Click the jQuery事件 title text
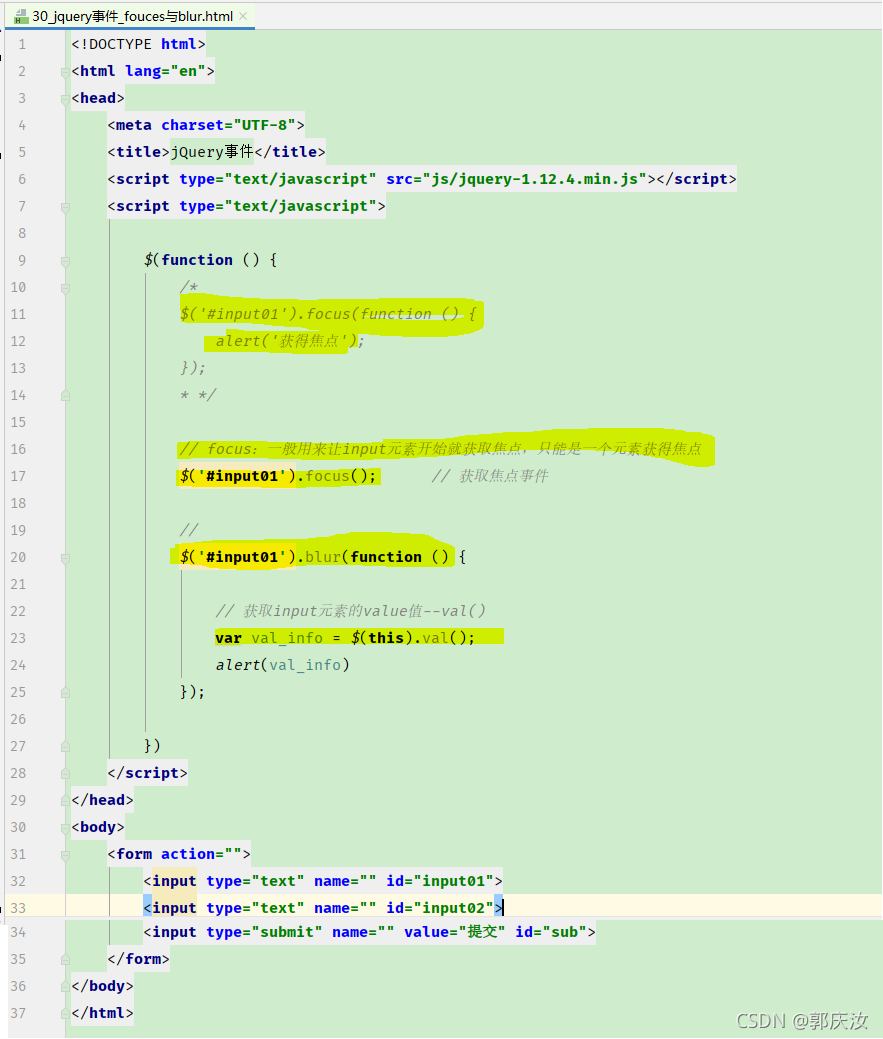 point(212,152)
